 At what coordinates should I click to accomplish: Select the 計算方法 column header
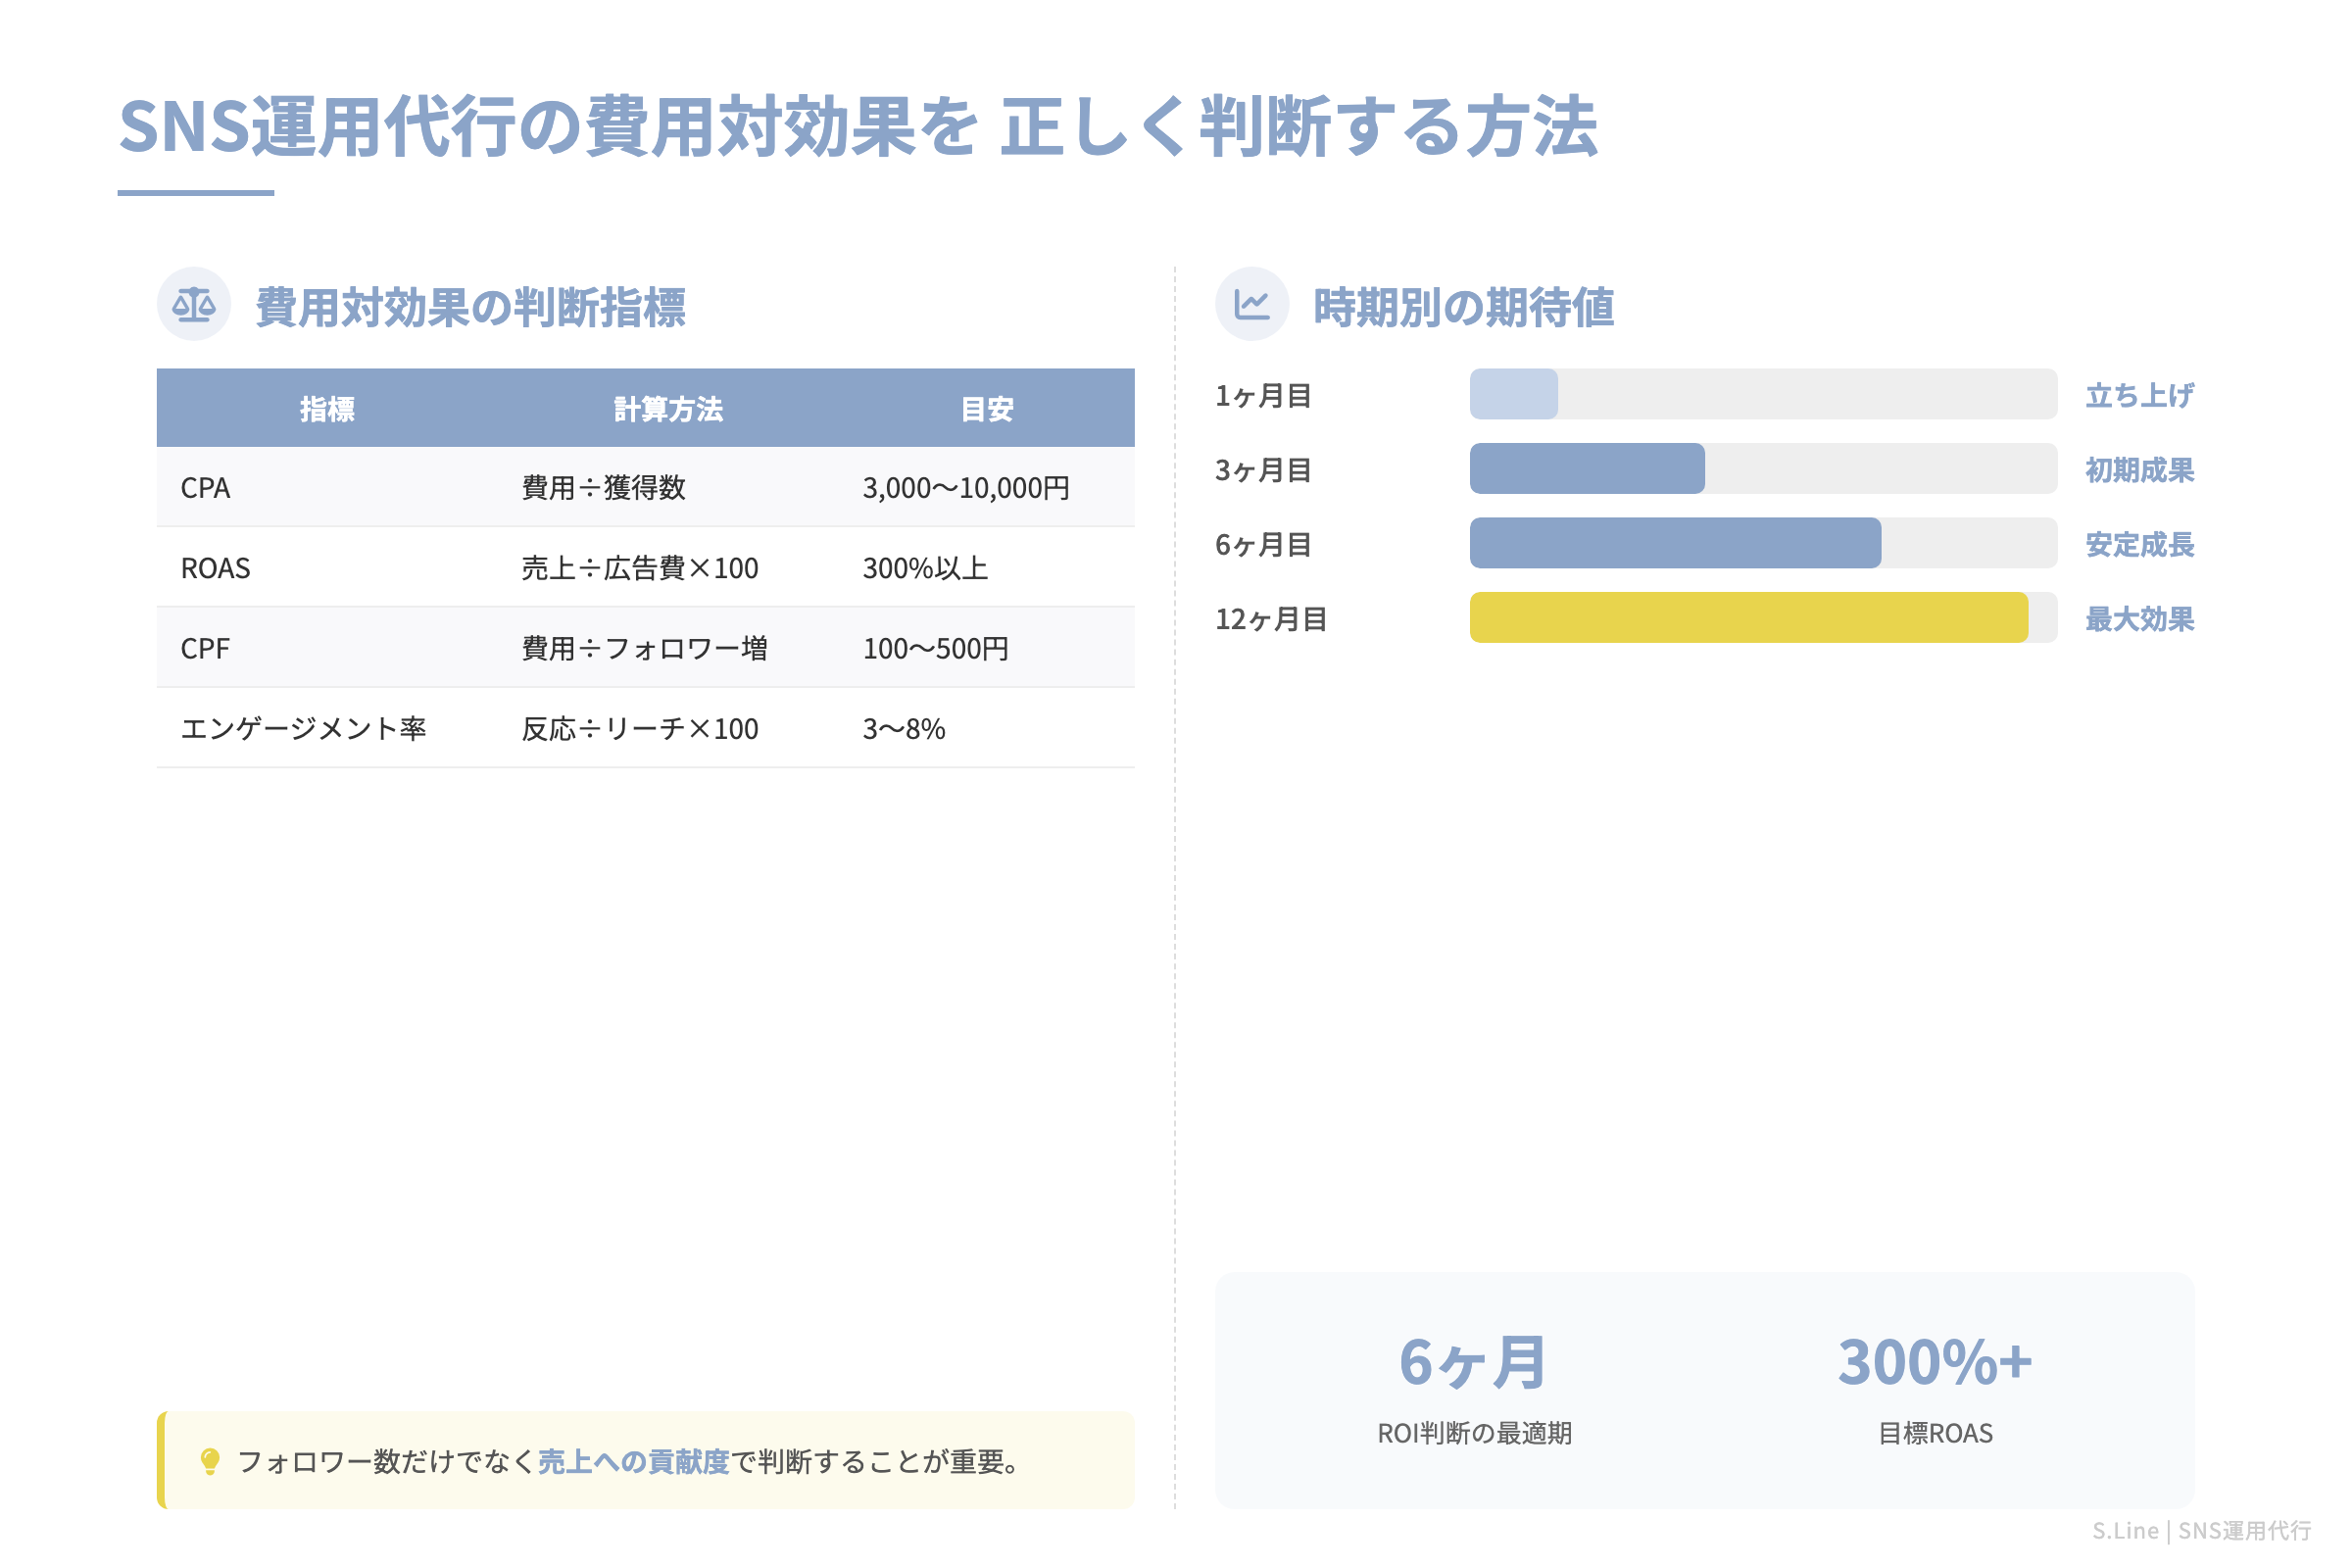(x=670, y=407)
